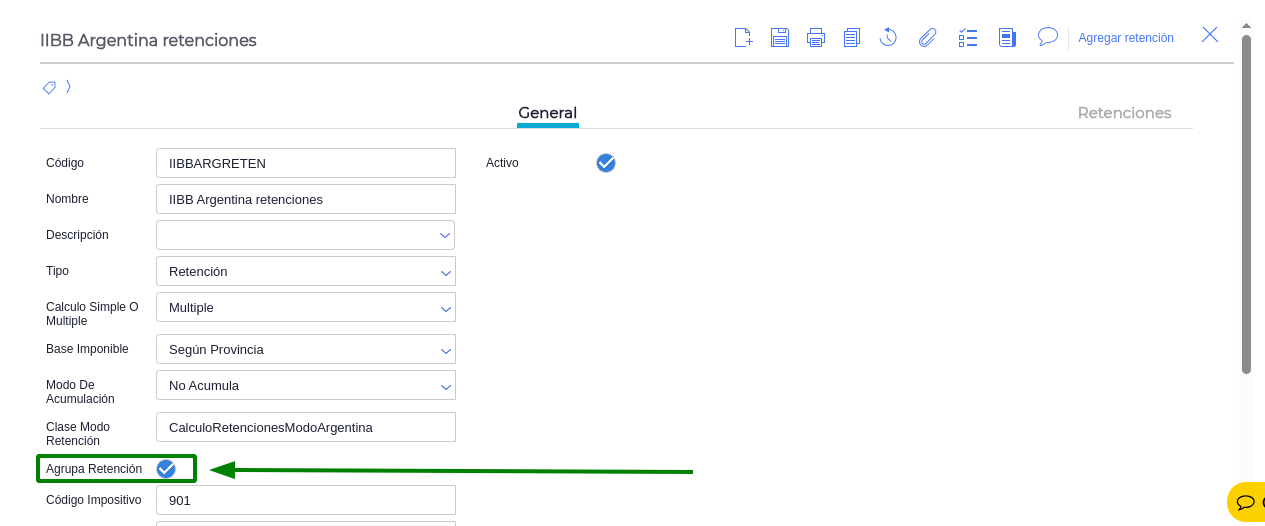
Task: Click the undo/revert icon
Action: [x=888, y=38]
